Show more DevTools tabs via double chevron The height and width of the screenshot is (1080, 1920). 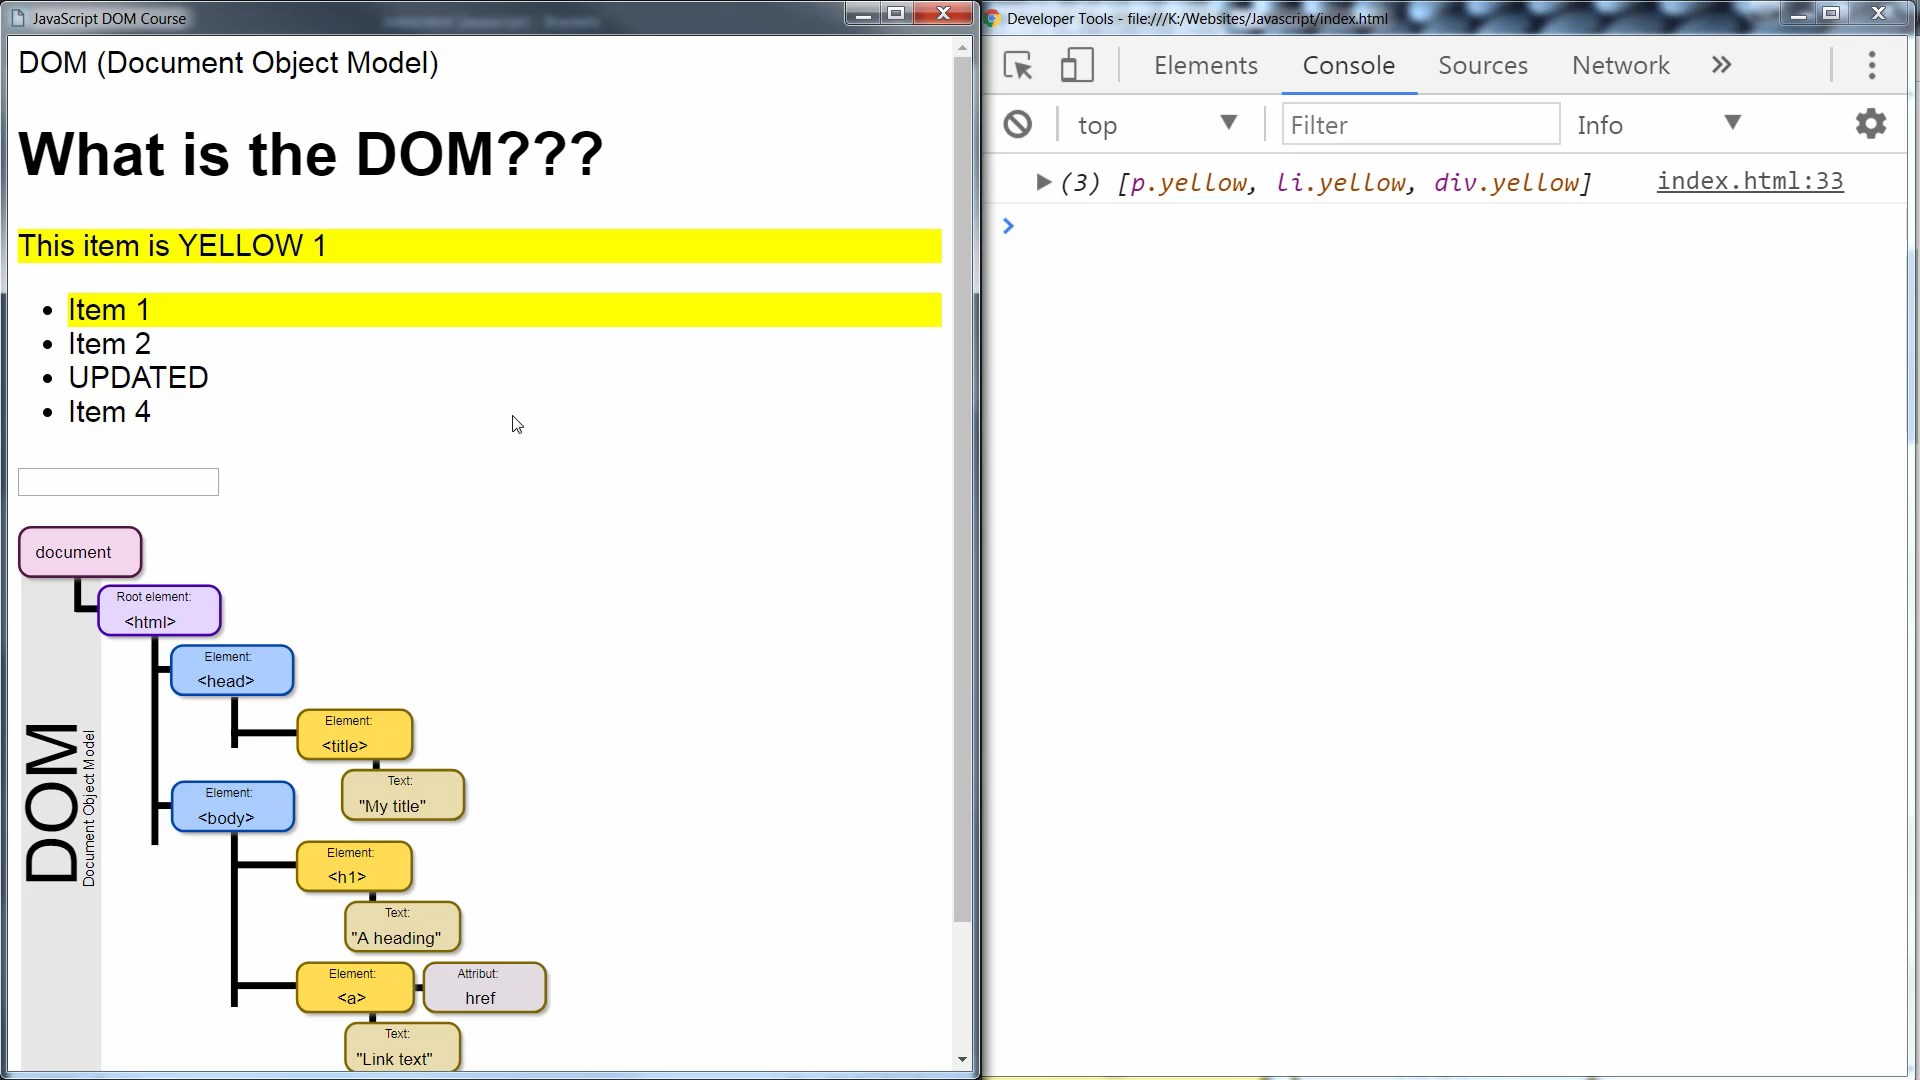click(1721, 66)
